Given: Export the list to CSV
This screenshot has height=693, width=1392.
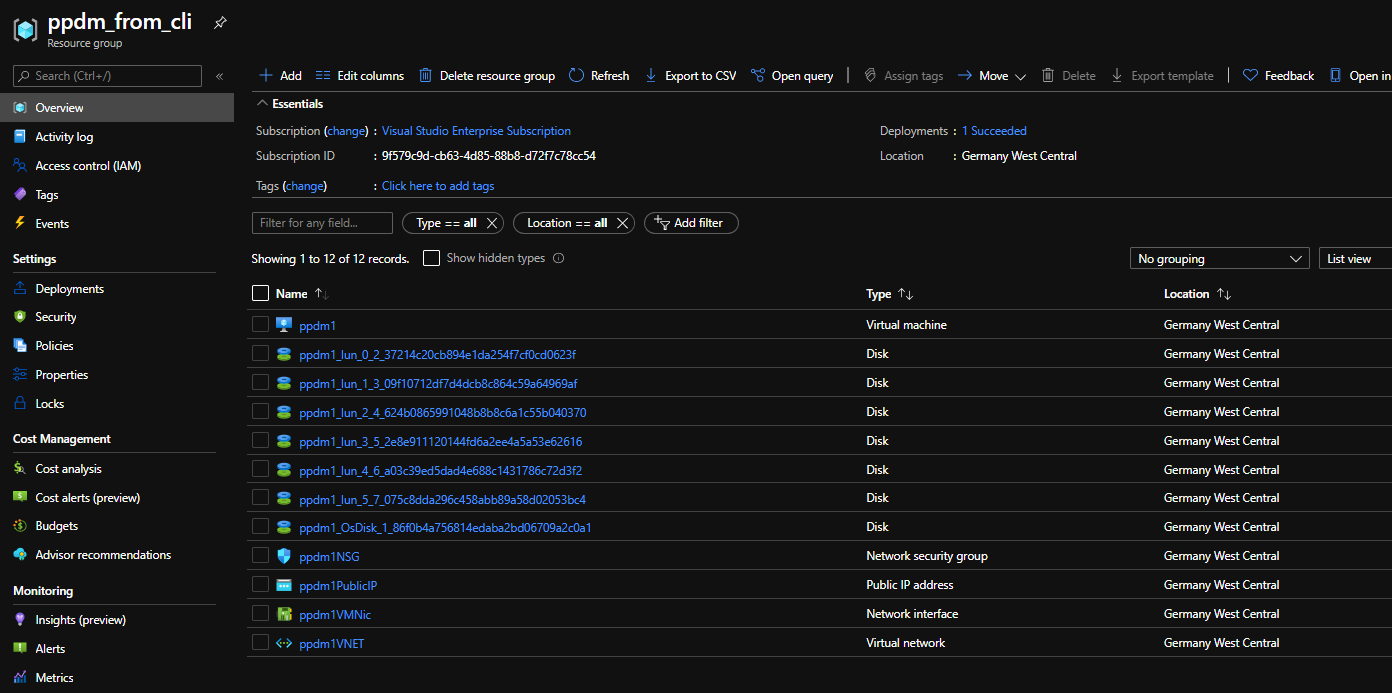Looking at the screenshot, I should click(x=690, y=76).
